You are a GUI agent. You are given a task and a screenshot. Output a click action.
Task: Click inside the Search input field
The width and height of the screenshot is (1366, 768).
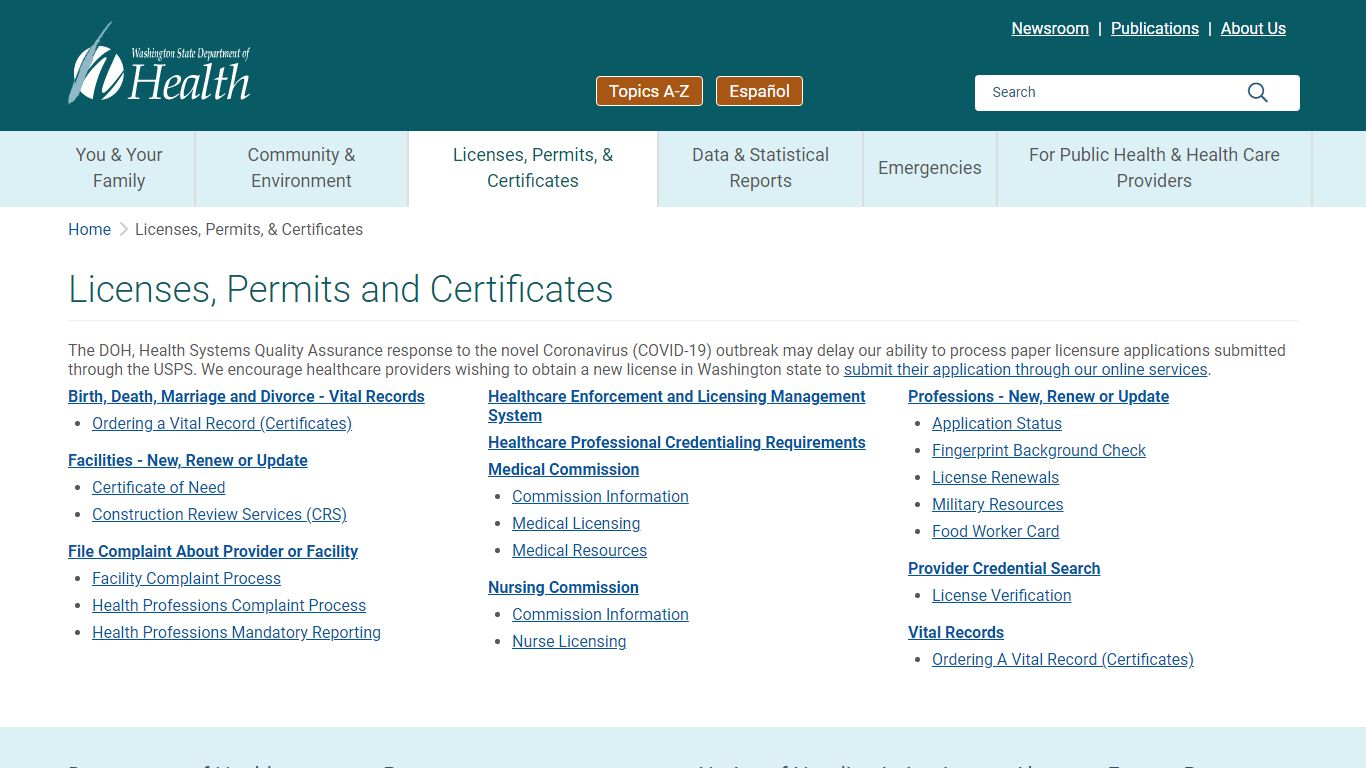point(1110,93)
